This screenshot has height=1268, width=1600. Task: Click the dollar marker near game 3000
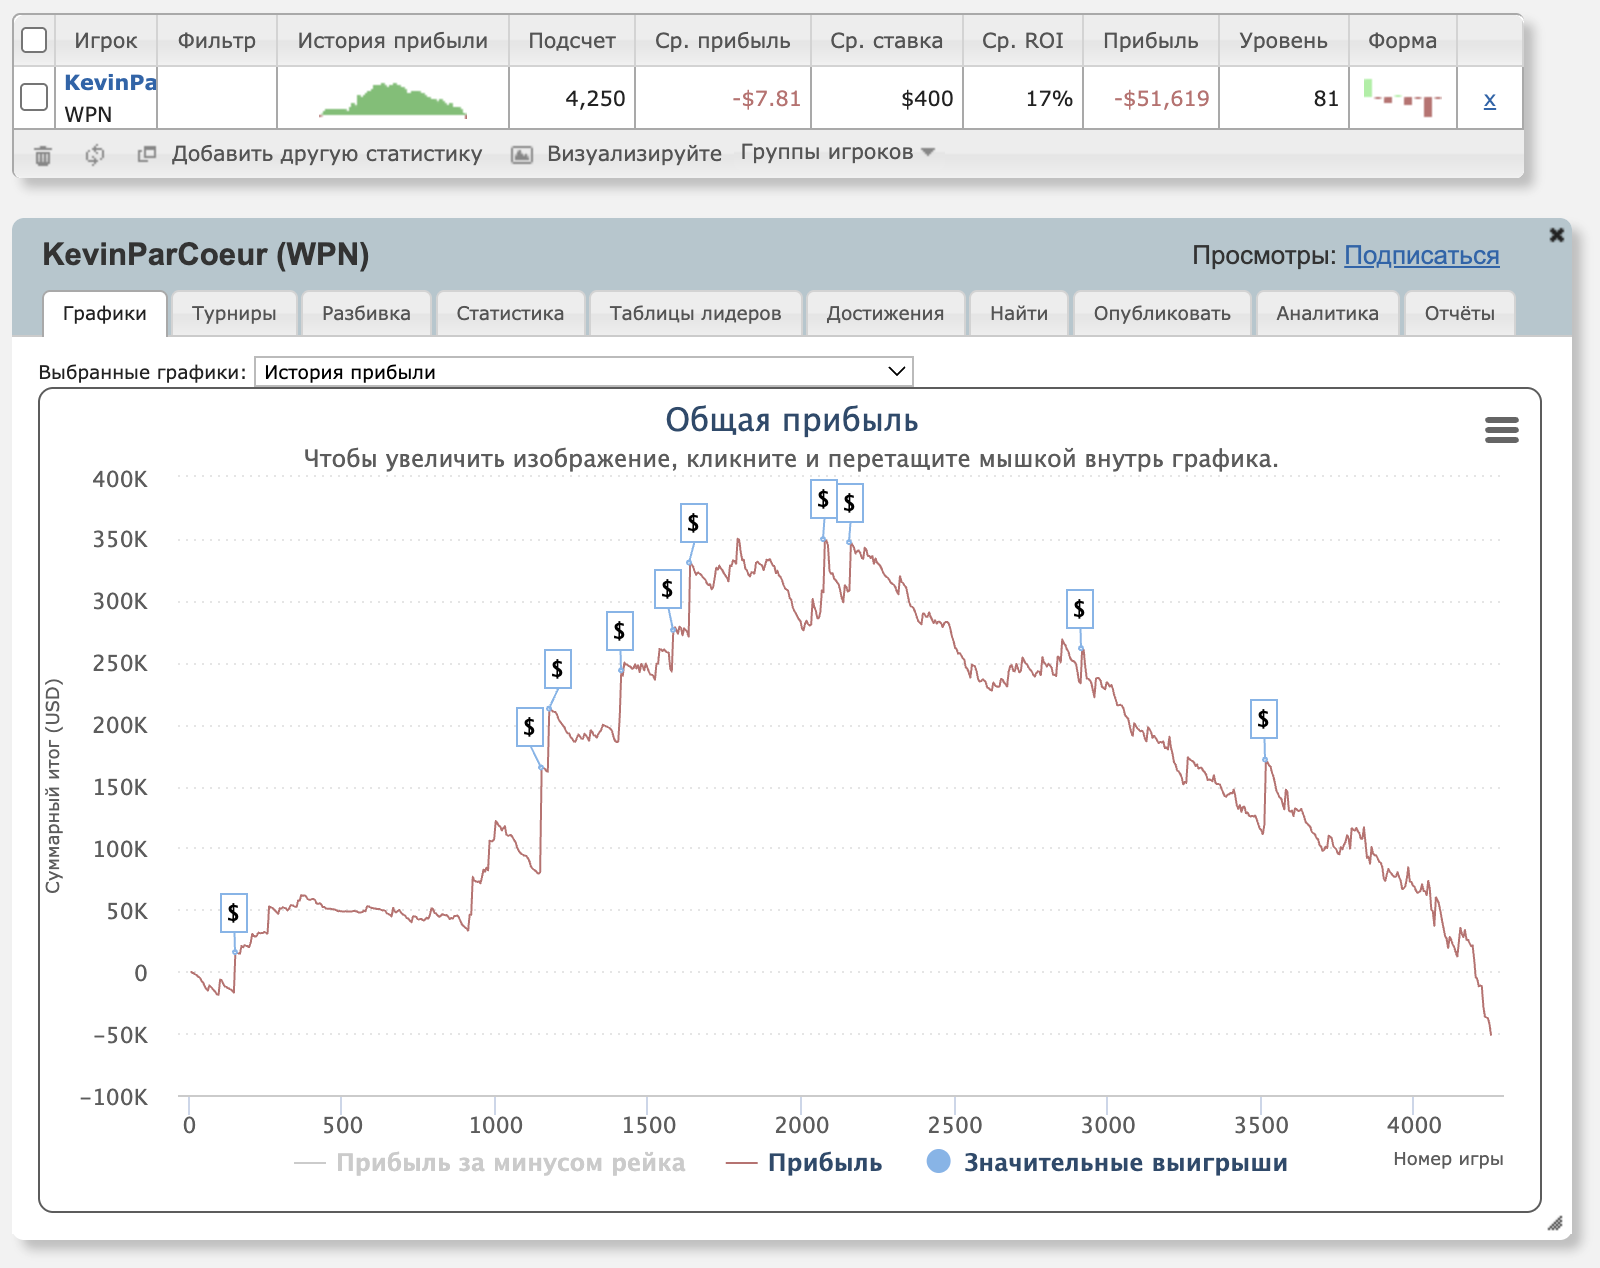click(1079, 609)
